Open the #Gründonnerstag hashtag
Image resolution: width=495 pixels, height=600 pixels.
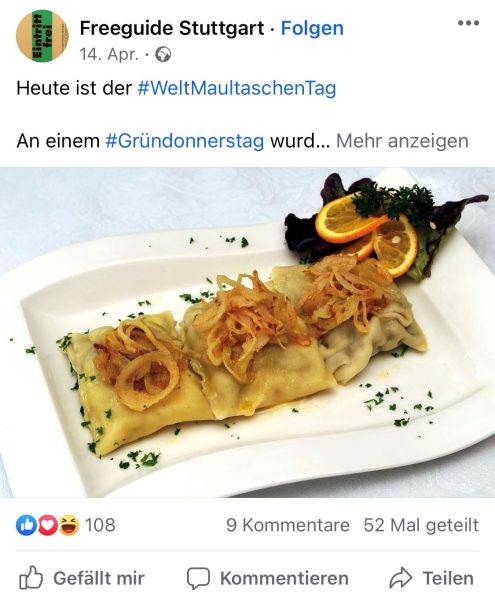point(184,141)
